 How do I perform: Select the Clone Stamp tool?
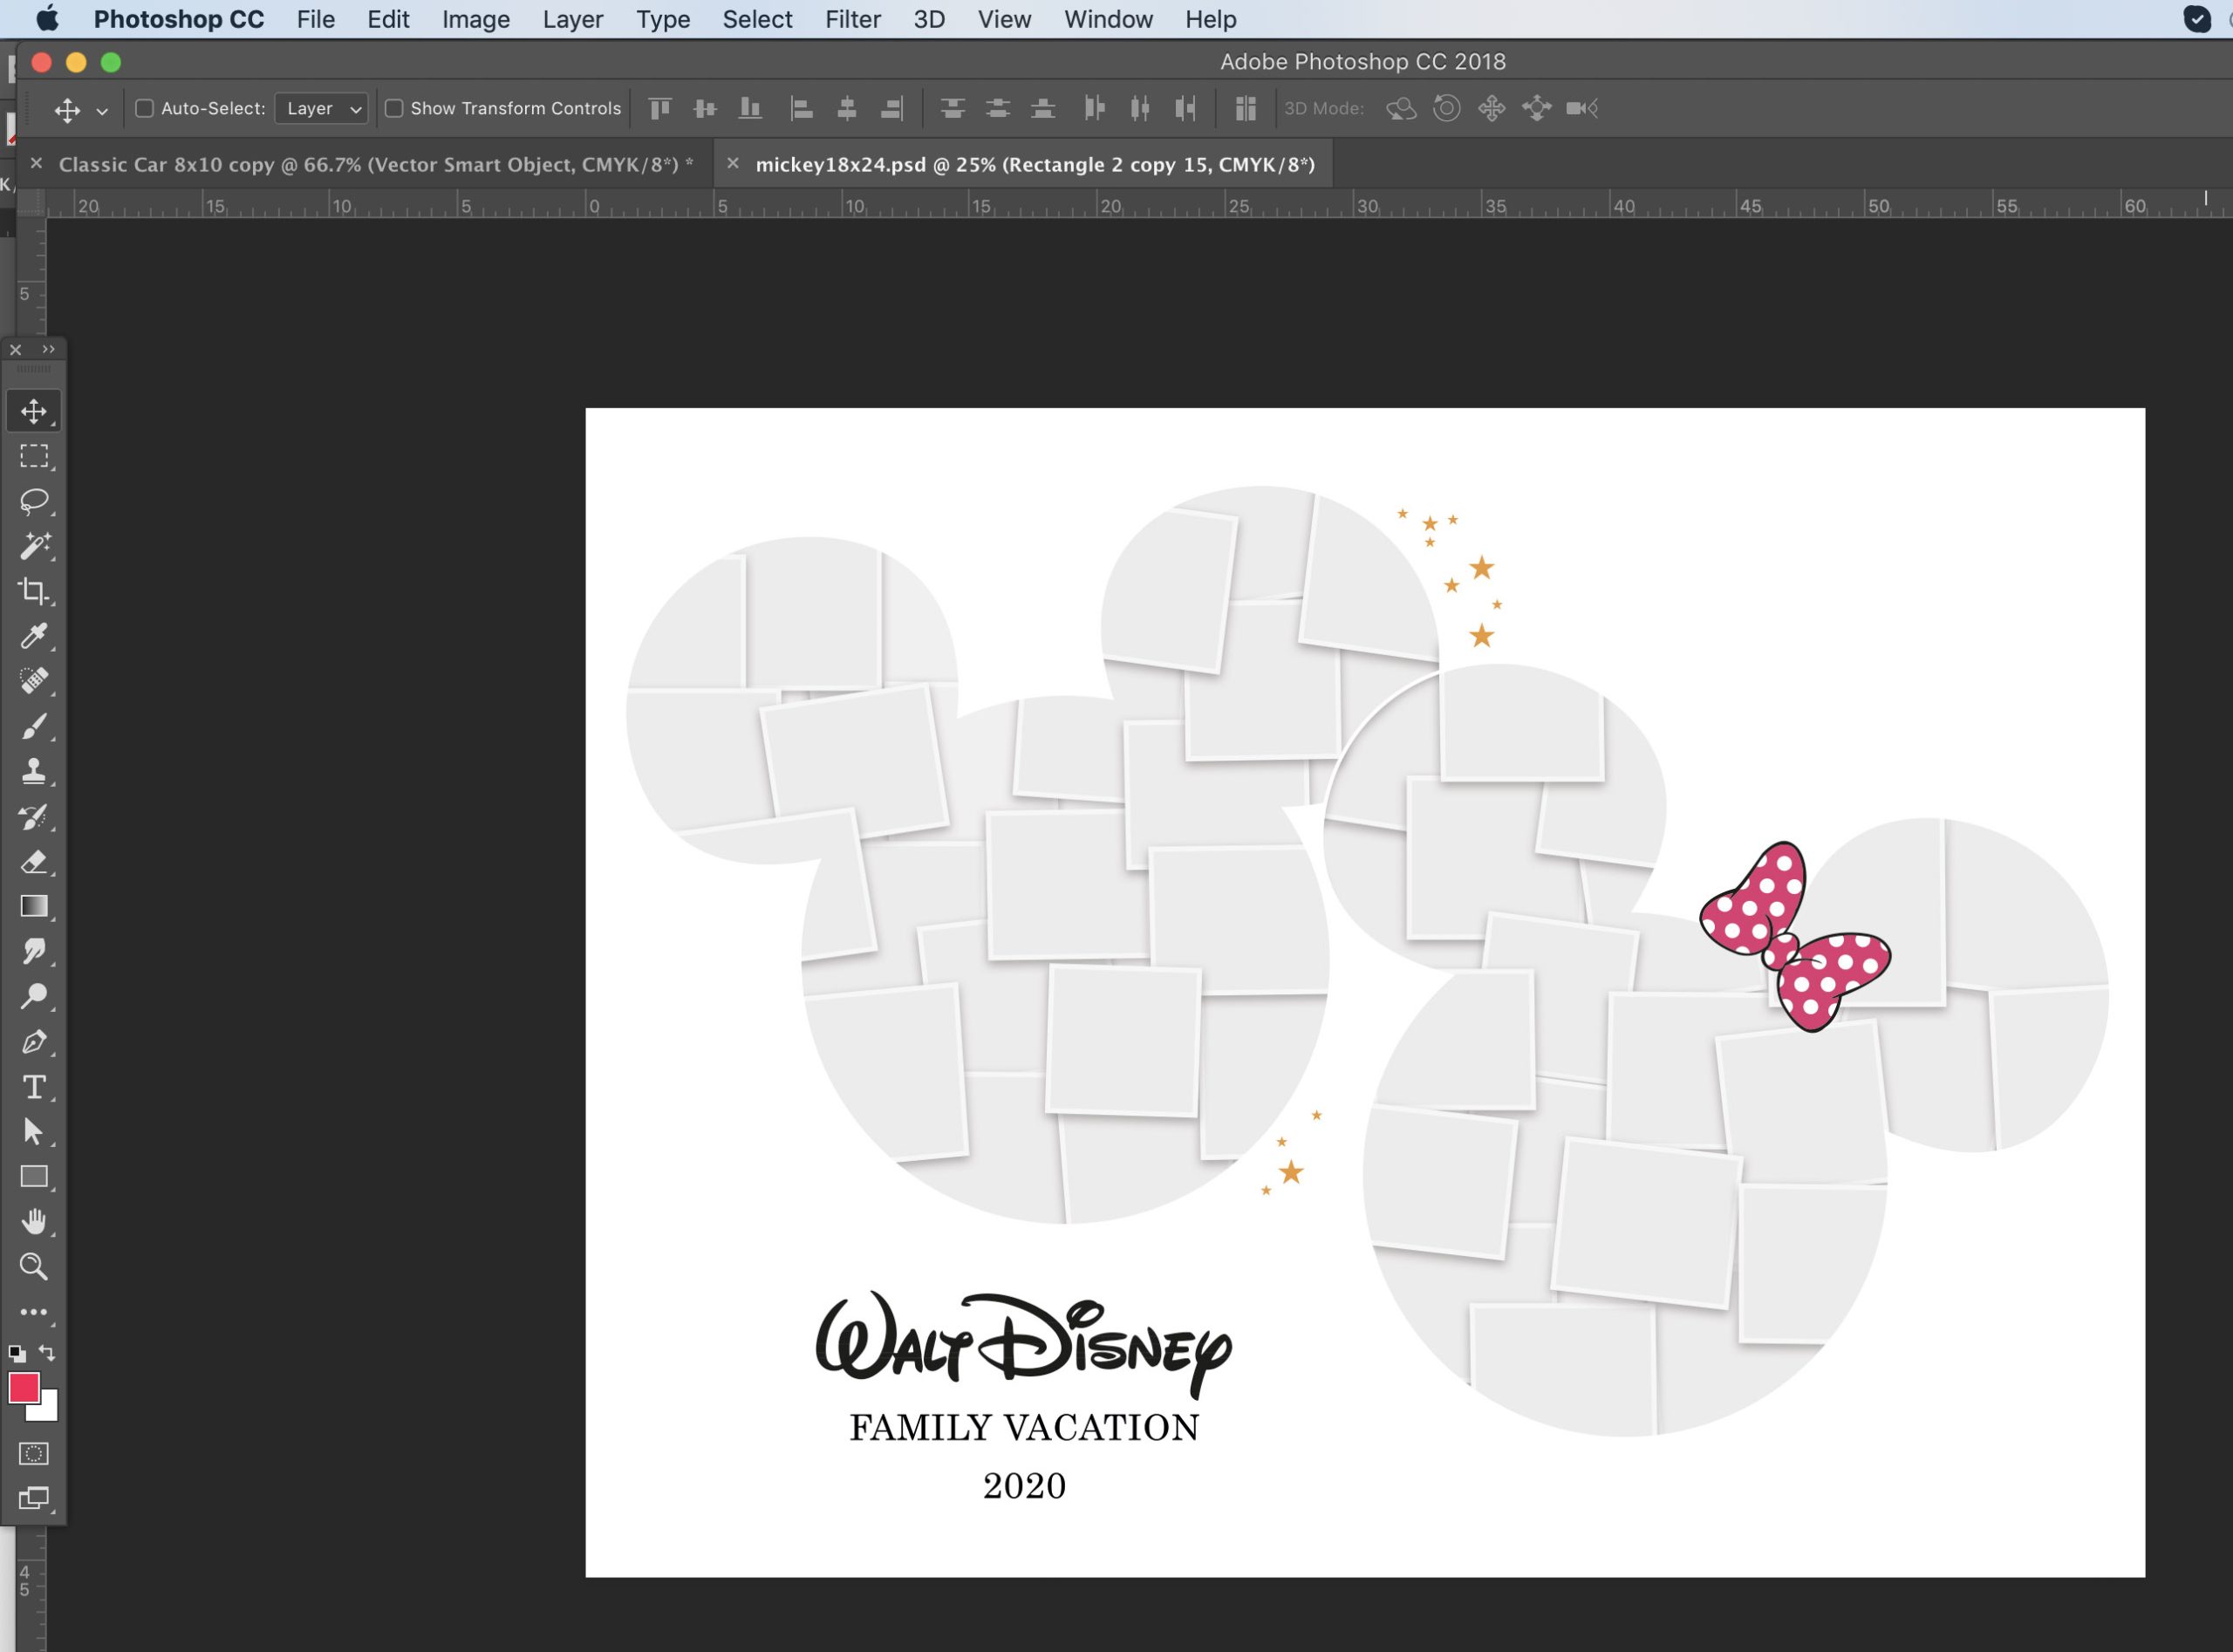[34, 771]
